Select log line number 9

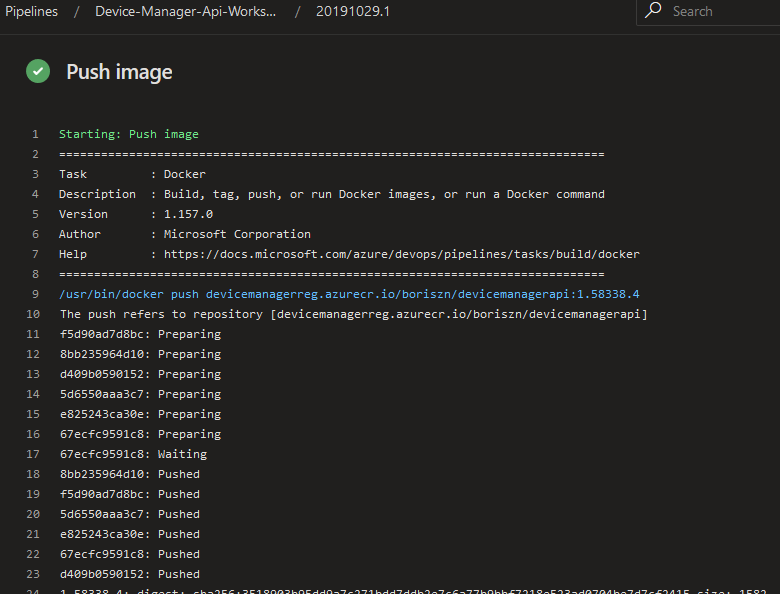35,294
